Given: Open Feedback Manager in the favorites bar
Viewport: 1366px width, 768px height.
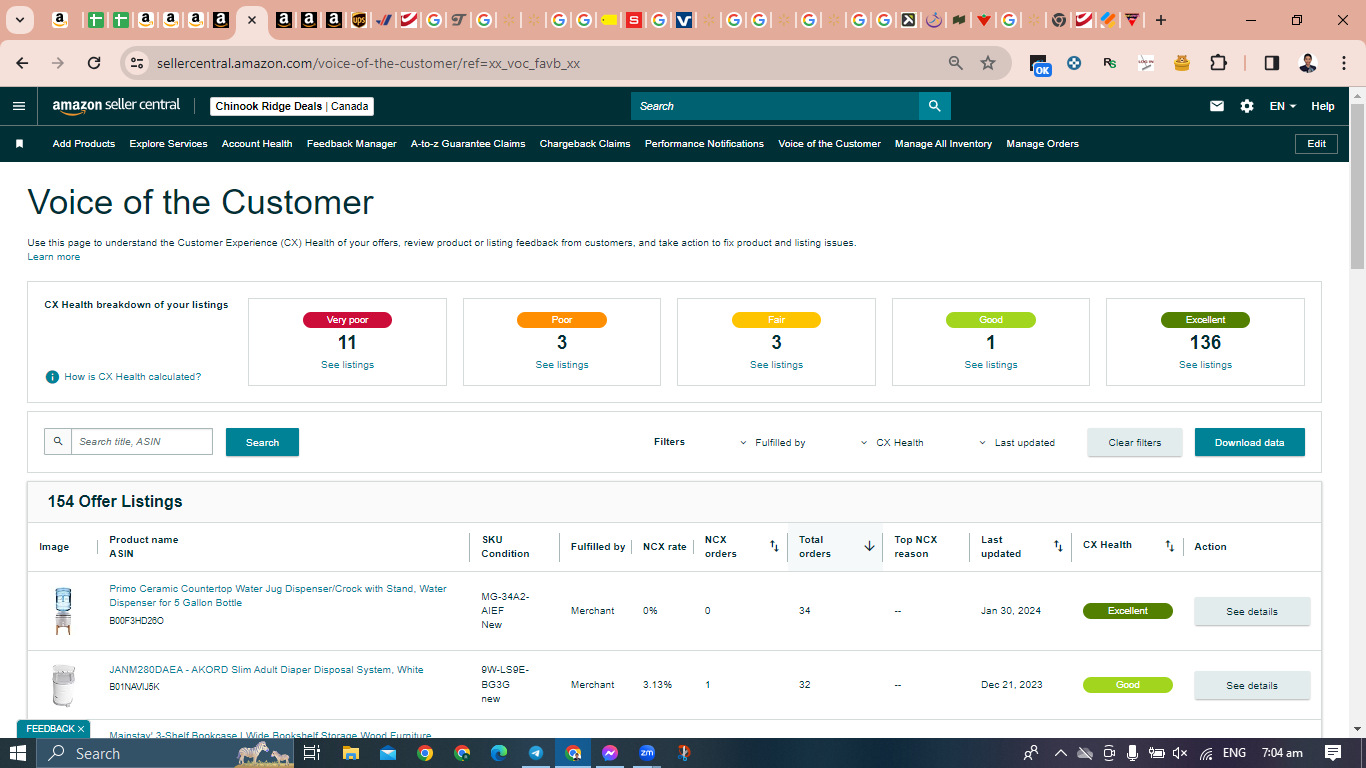Looking at the screenshot, I should point(351,144).
